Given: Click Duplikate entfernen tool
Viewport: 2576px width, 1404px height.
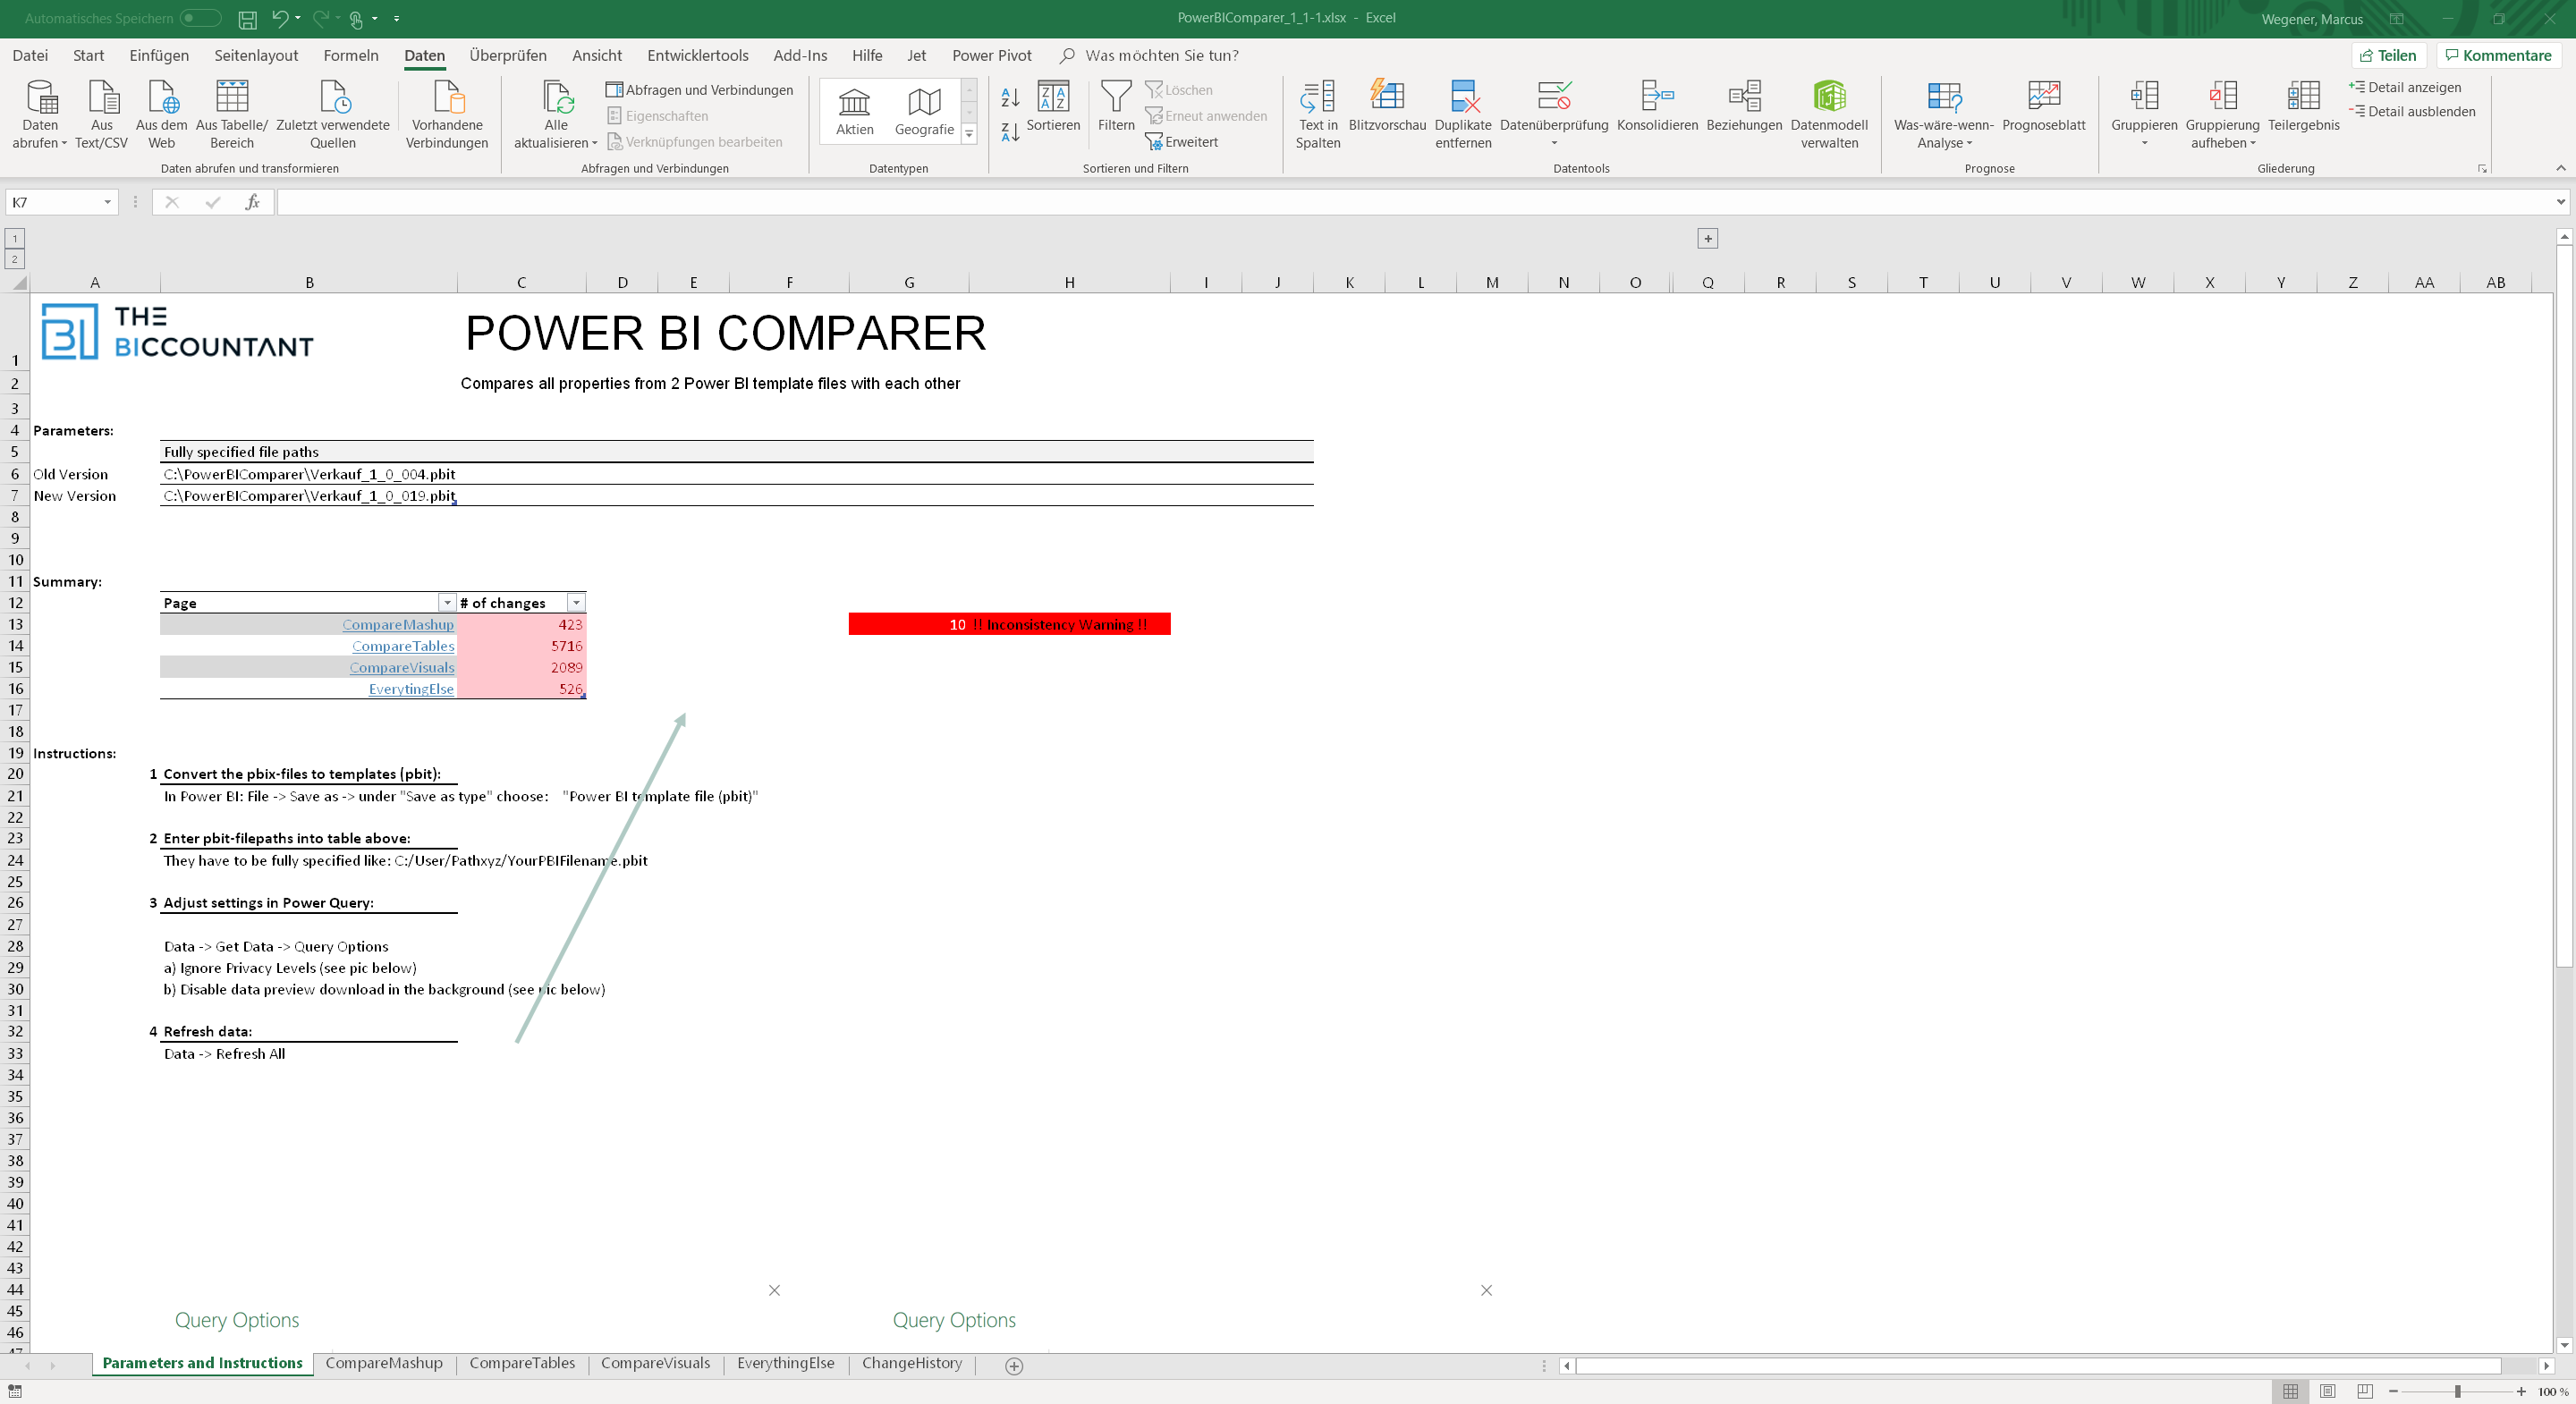Looking at the screenshot, I should [x=1463, y=115].
